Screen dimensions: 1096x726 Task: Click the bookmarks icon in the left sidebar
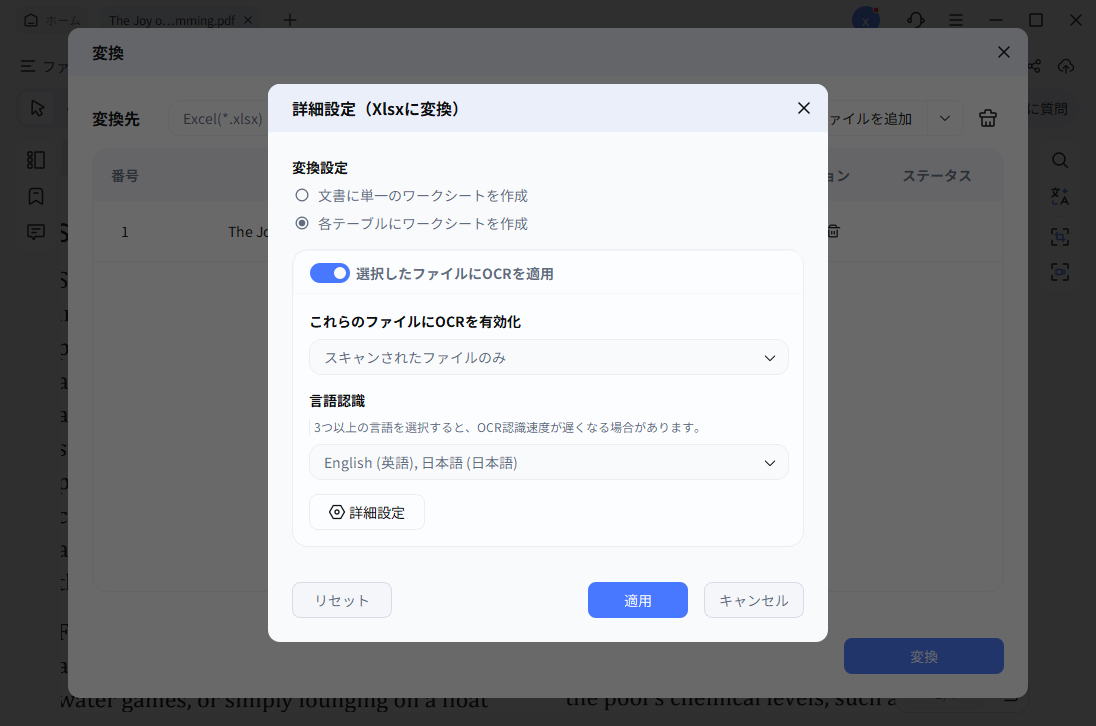36,196
